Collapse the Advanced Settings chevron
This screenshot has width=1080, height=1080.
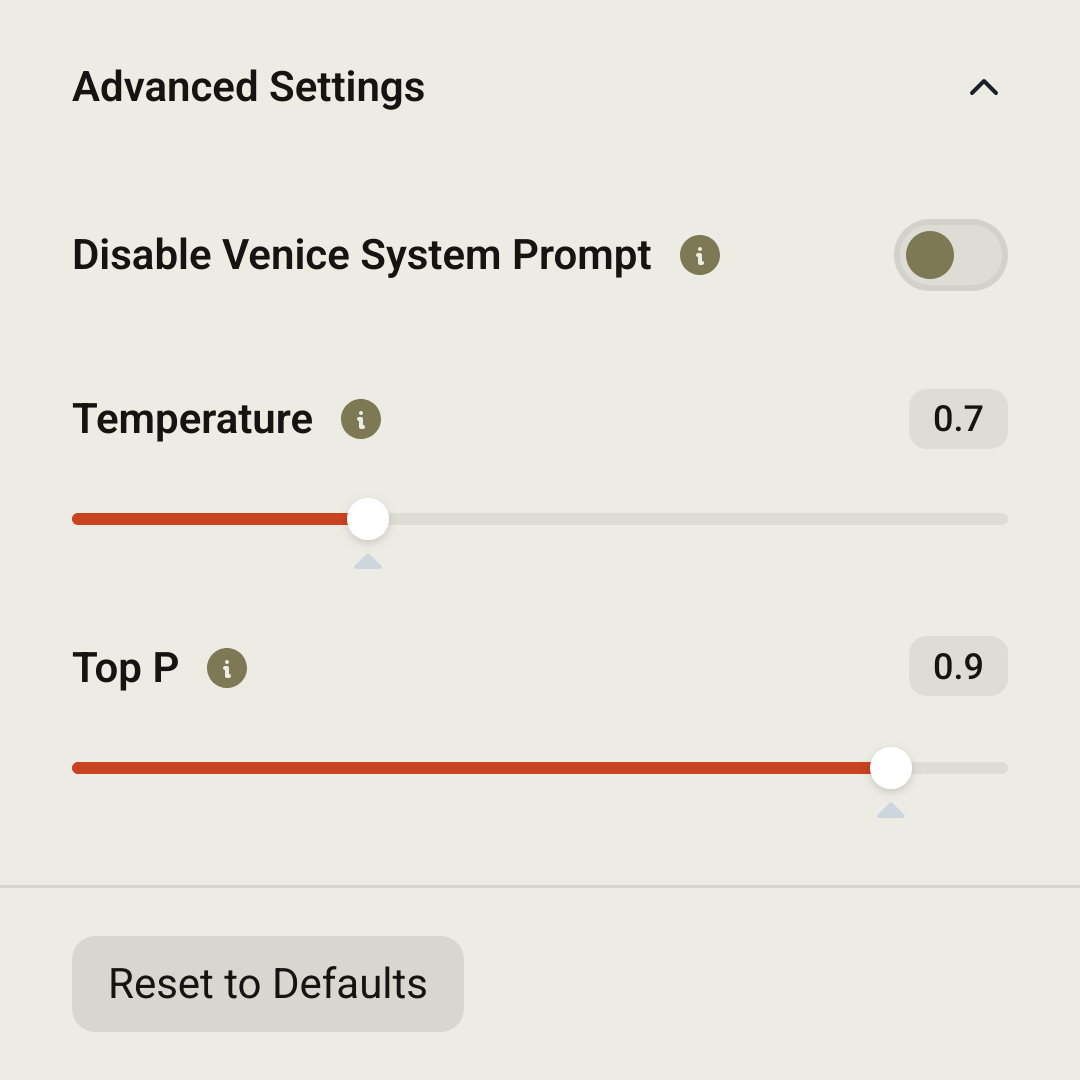pos(984,88)
